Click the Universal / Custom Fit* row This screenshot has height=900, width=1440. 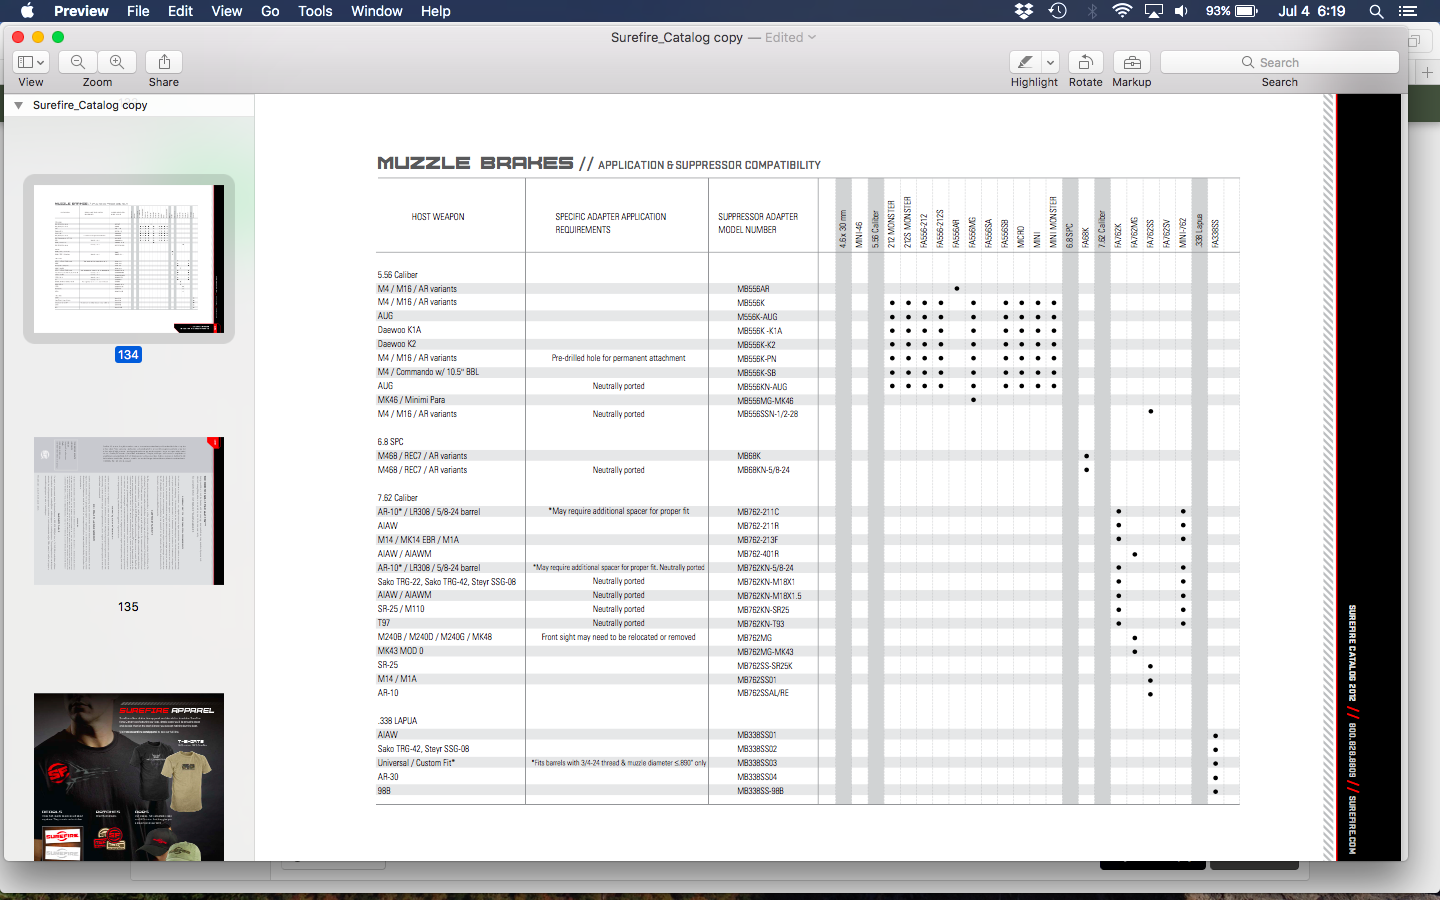tap(416, 763)
